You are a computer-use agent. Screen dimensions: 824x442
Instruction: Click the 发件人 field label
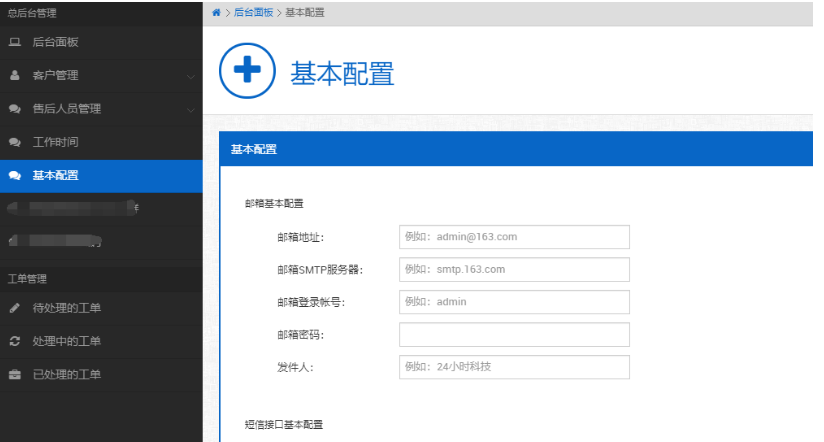click(295, 367)
